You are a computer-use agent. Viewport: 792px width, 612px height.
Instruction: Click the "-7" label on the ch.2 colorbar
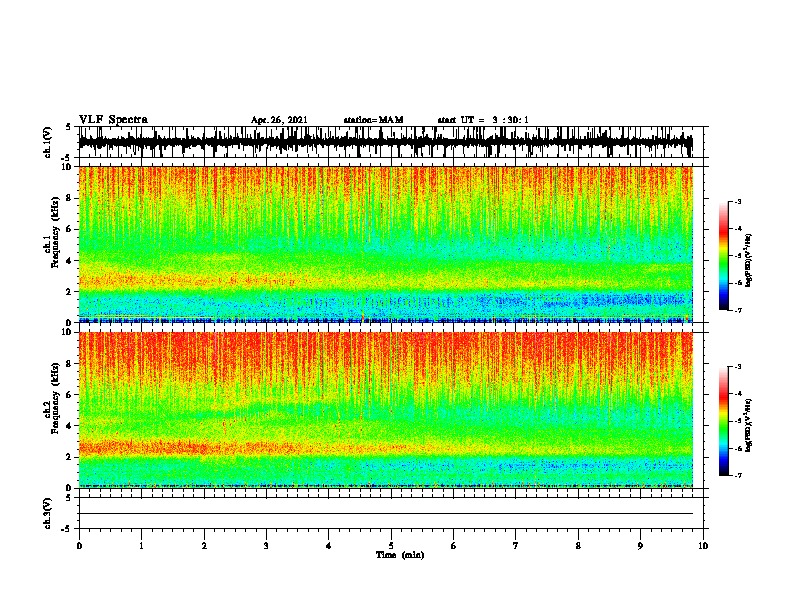coord(737,475)
